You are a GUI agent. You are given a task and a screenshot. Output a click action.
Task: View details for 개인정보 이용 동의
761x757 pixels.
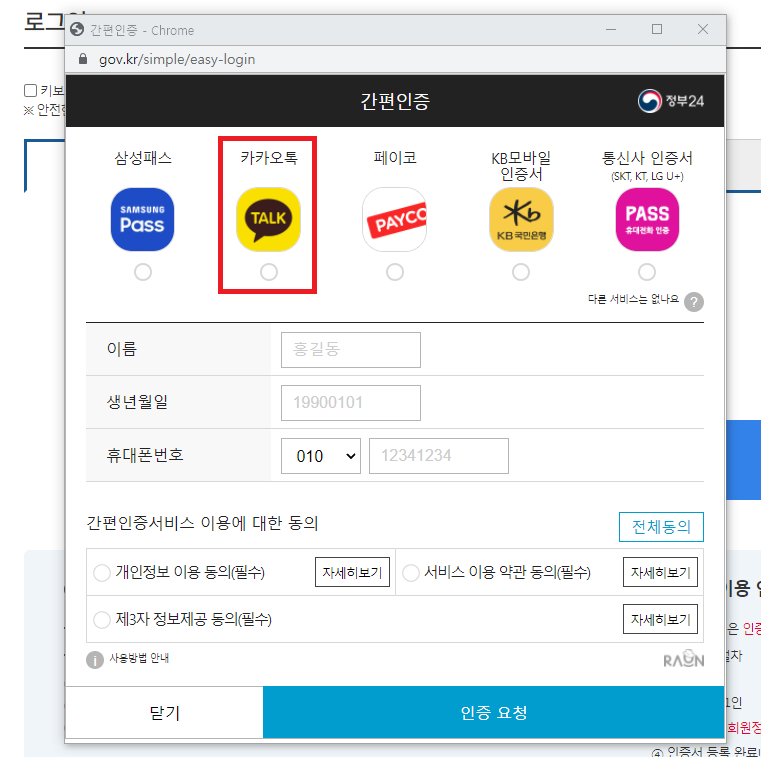point(352,572)
